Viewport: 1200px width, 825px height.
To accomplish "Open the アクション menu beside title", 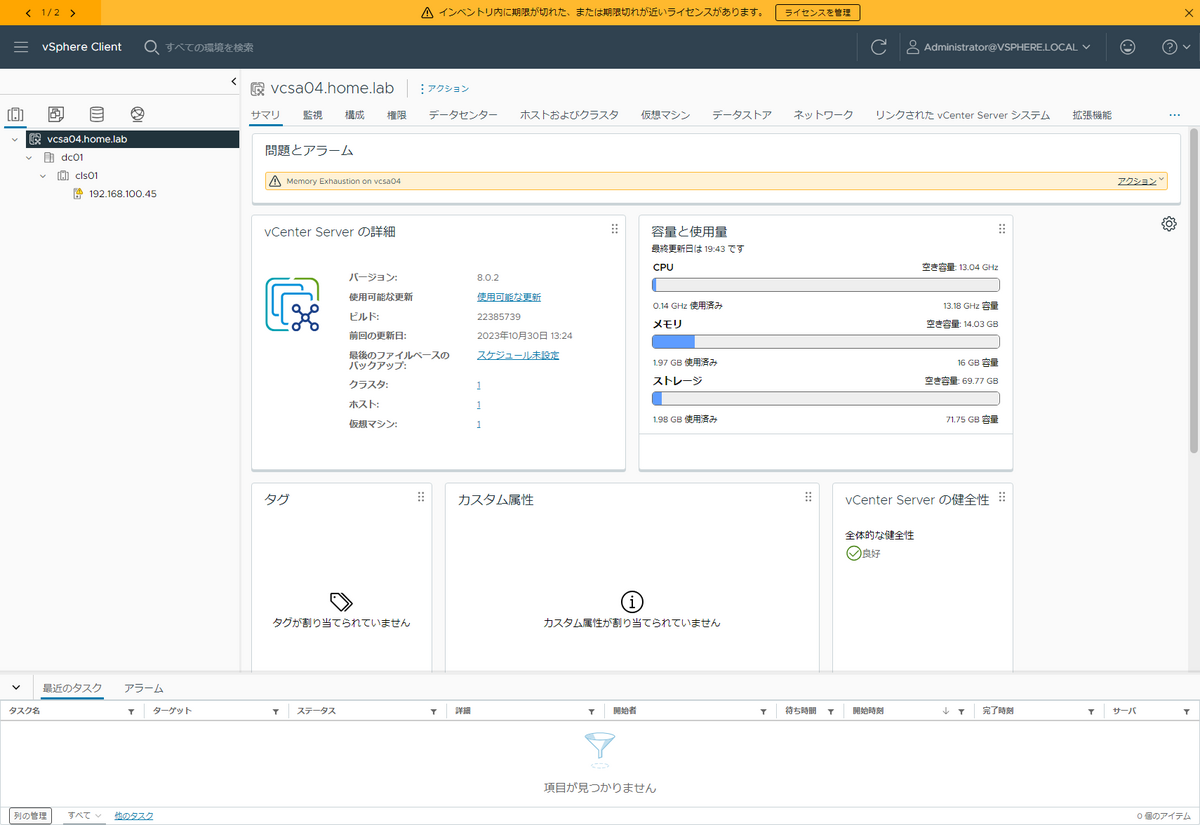I will pos(444,89).
